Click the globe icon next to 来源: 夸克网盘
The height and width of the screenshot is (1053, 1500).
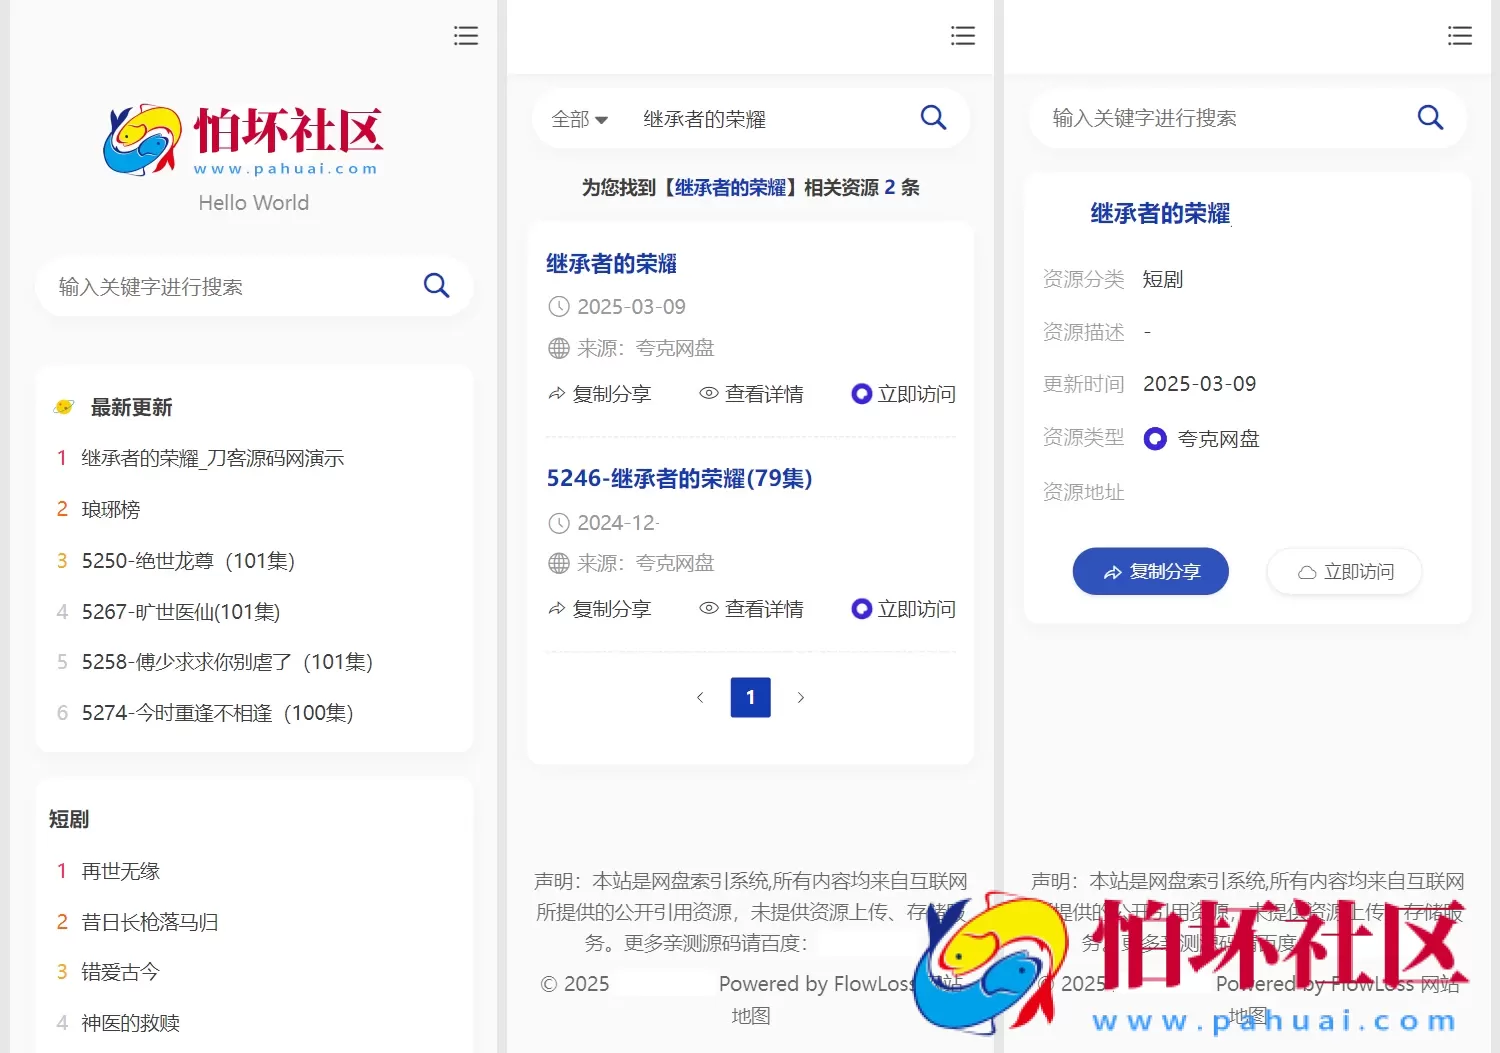click(558, 347)
